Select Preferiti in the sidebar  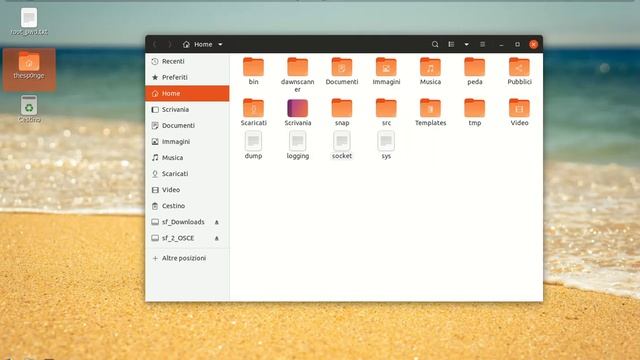click(x=187, y=77)
